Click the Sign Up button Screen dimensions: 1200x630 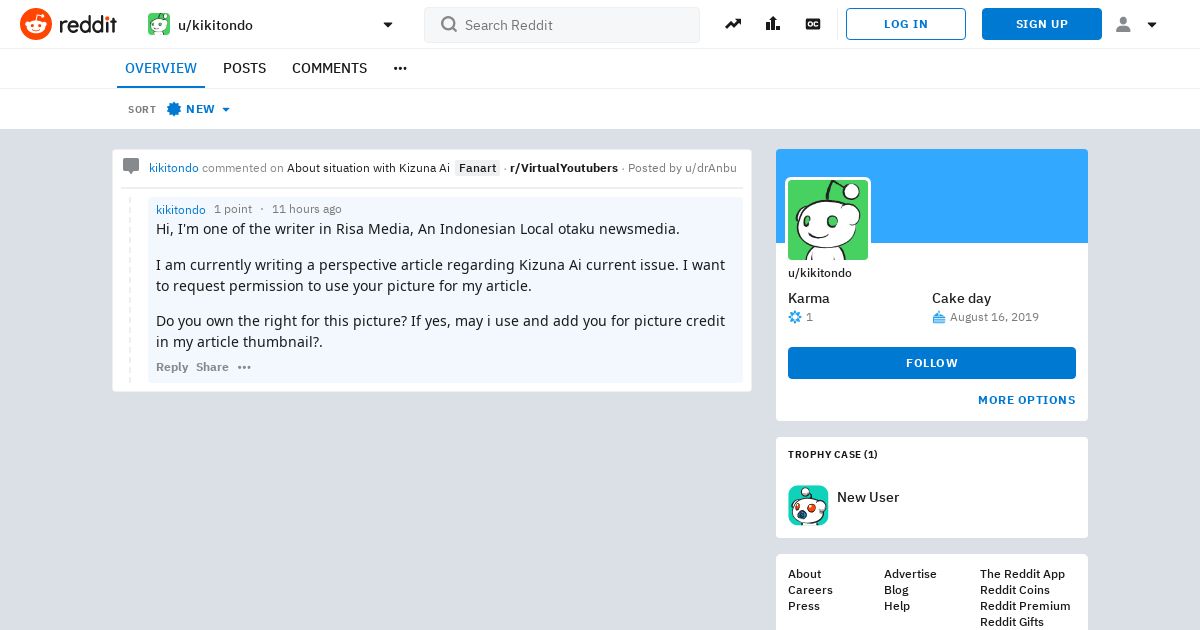tap(1042, 24)
